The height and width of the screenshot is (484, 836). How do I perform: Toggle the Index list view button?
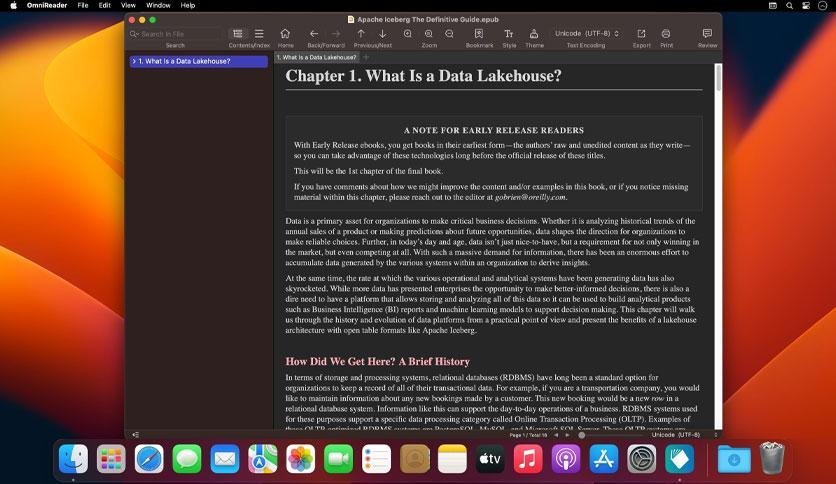pos(259,34)
